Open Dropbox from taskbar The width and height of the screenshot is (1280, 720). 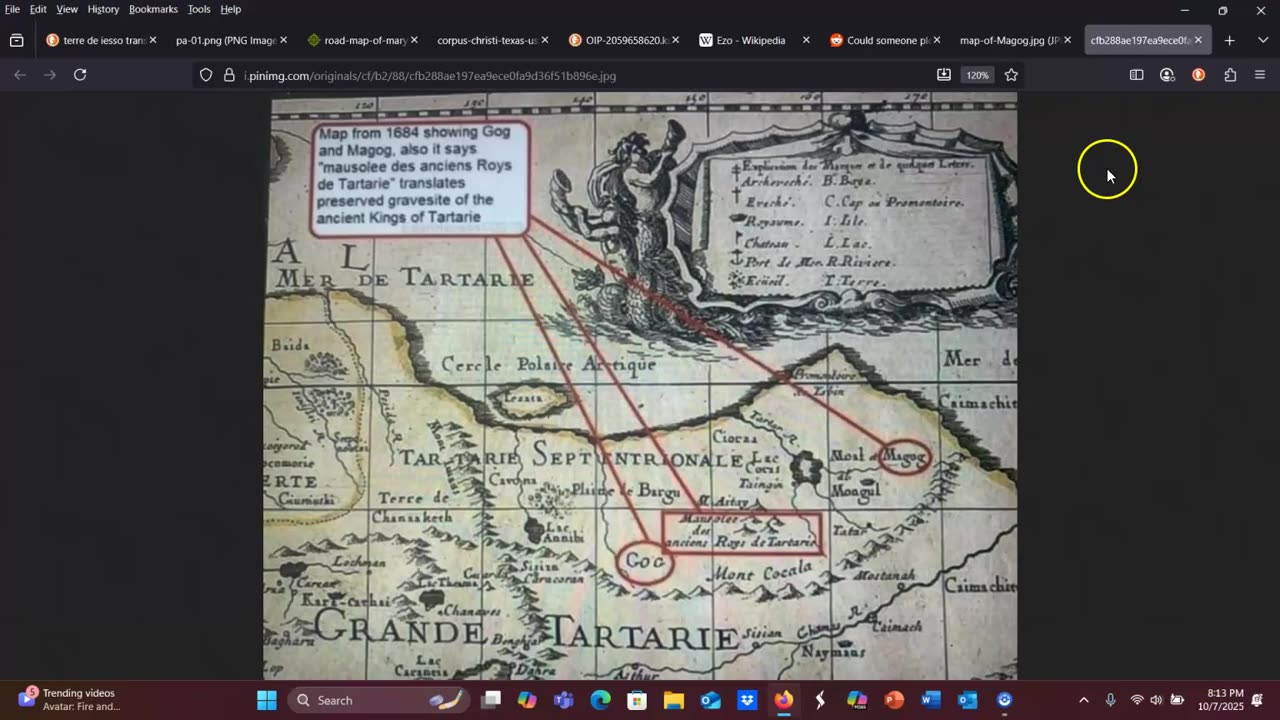pyautogui.click(x=747, y=700)
